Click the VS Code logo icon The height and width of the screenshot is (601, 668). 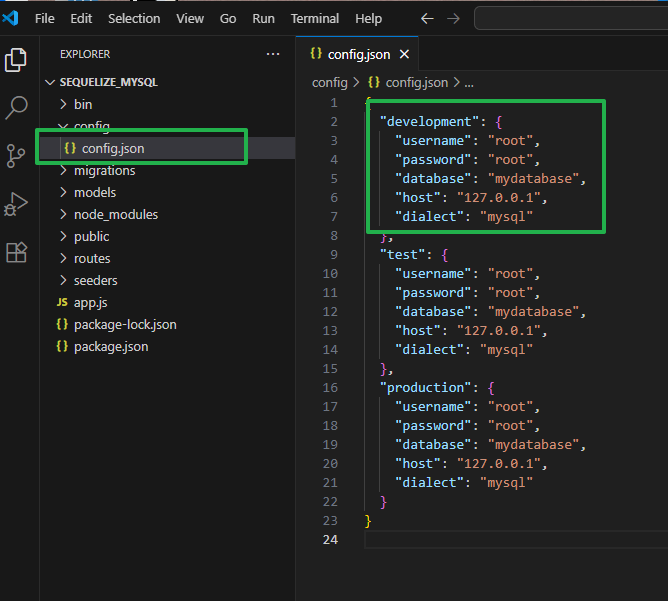(10, 18)
